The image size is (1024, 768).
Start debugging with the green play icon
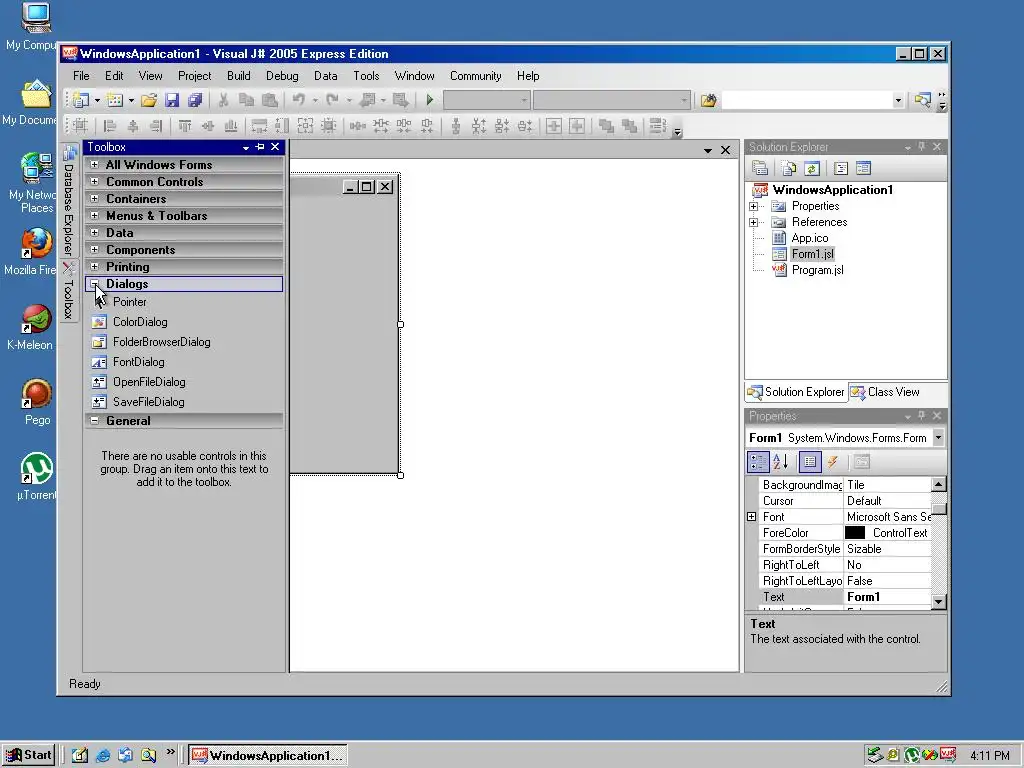[x=430, y=100]
